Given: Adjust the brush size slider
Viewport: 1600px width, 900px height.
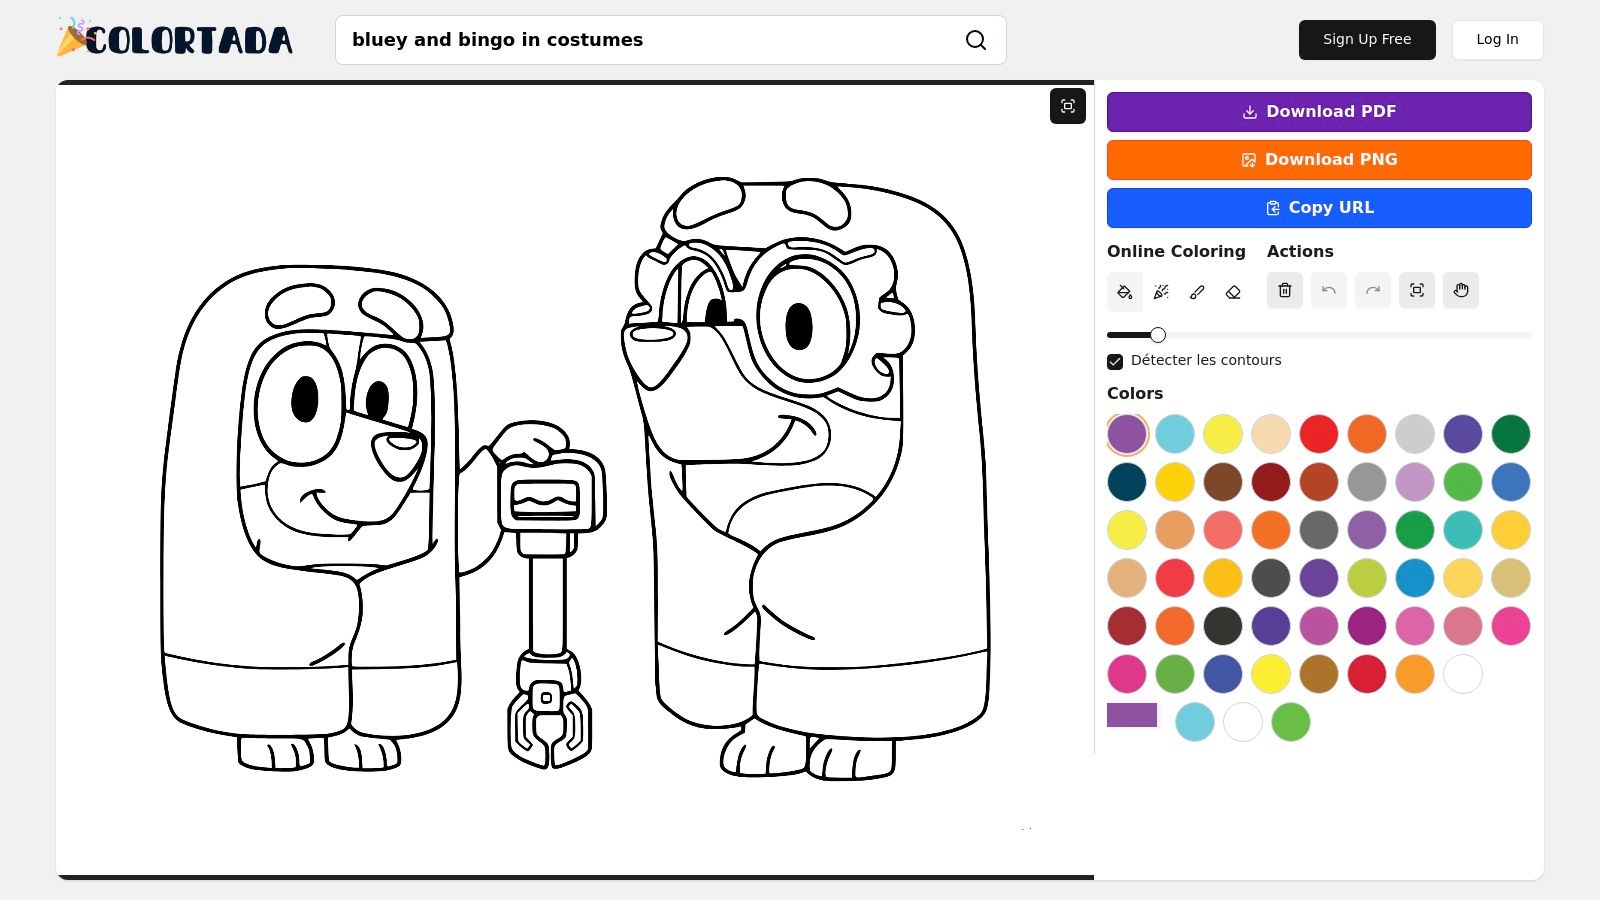Looking at the screenshot, I should [x=1157, y=335].
